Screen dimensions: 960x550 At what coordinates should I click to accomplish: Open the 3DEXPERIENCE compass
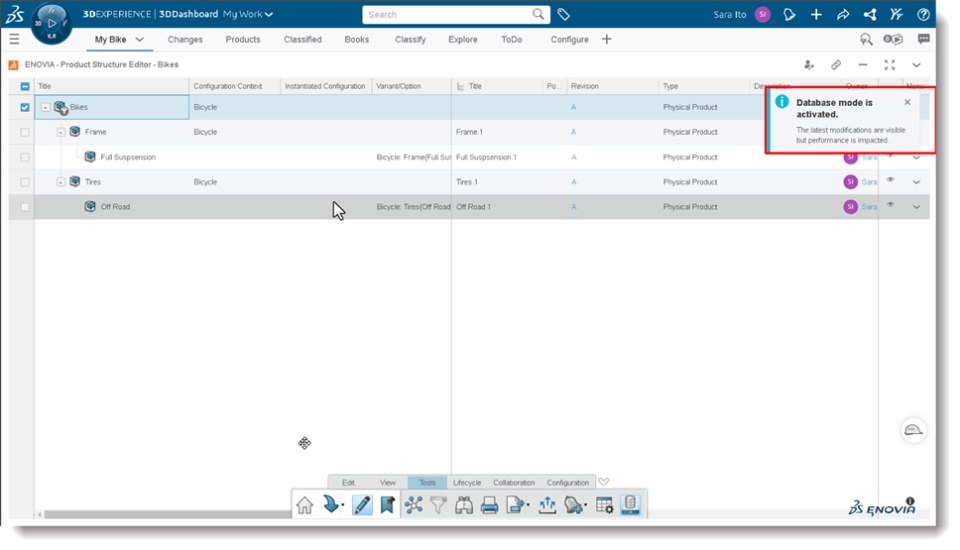tap(51, 24)
